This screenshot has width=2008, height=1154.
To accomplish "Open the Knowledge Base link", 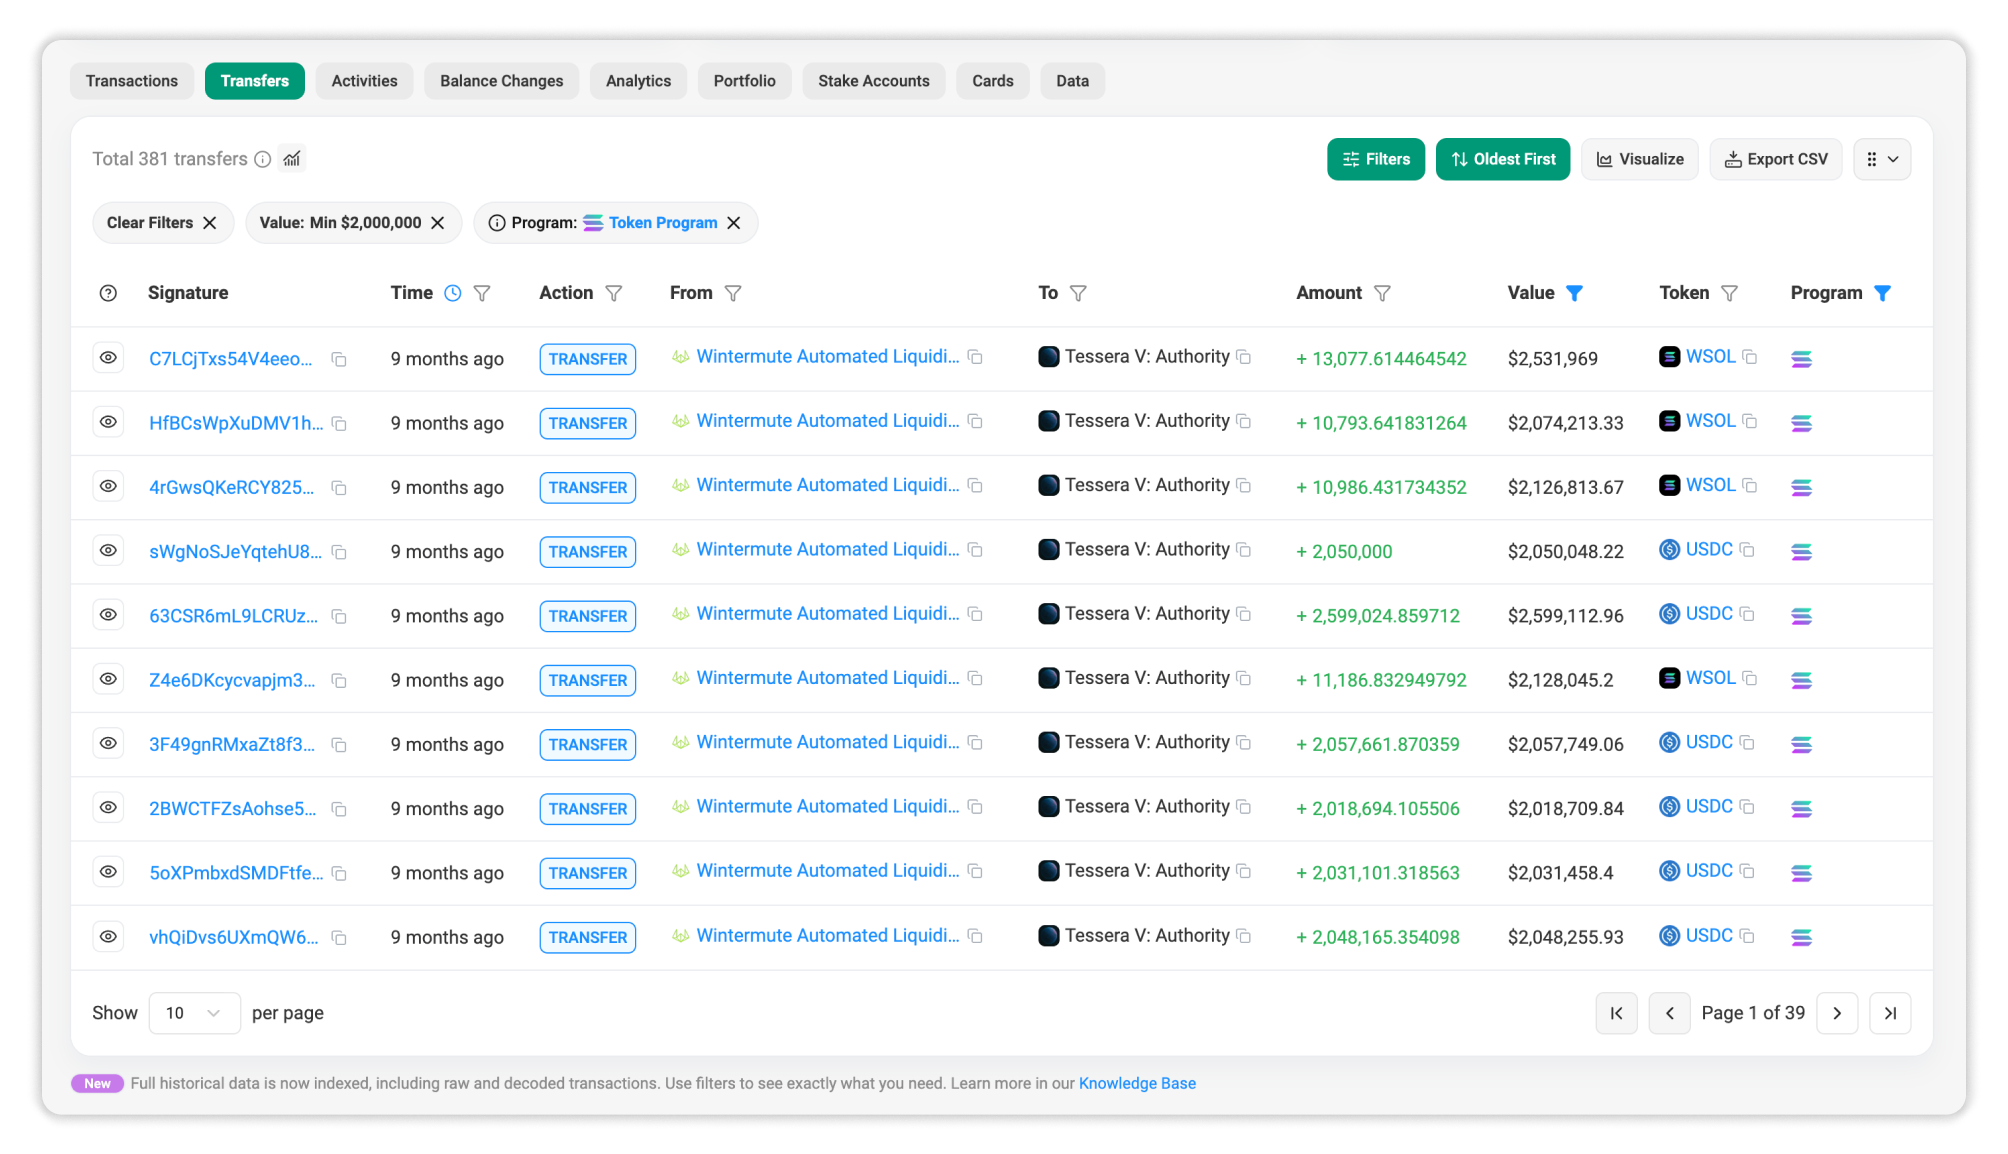I will 1137,1084.
